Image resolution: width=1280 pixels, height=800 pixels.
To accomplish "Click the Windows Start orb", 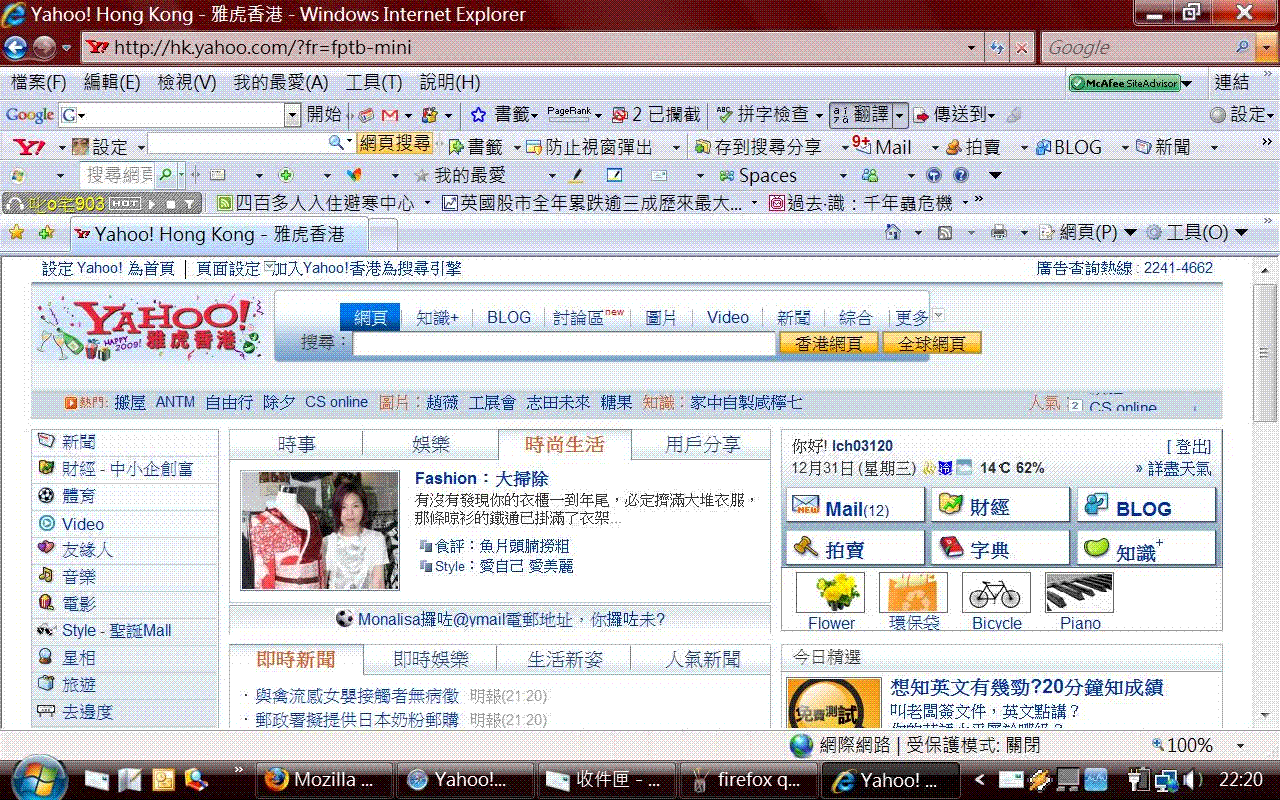I will [38, 778].
